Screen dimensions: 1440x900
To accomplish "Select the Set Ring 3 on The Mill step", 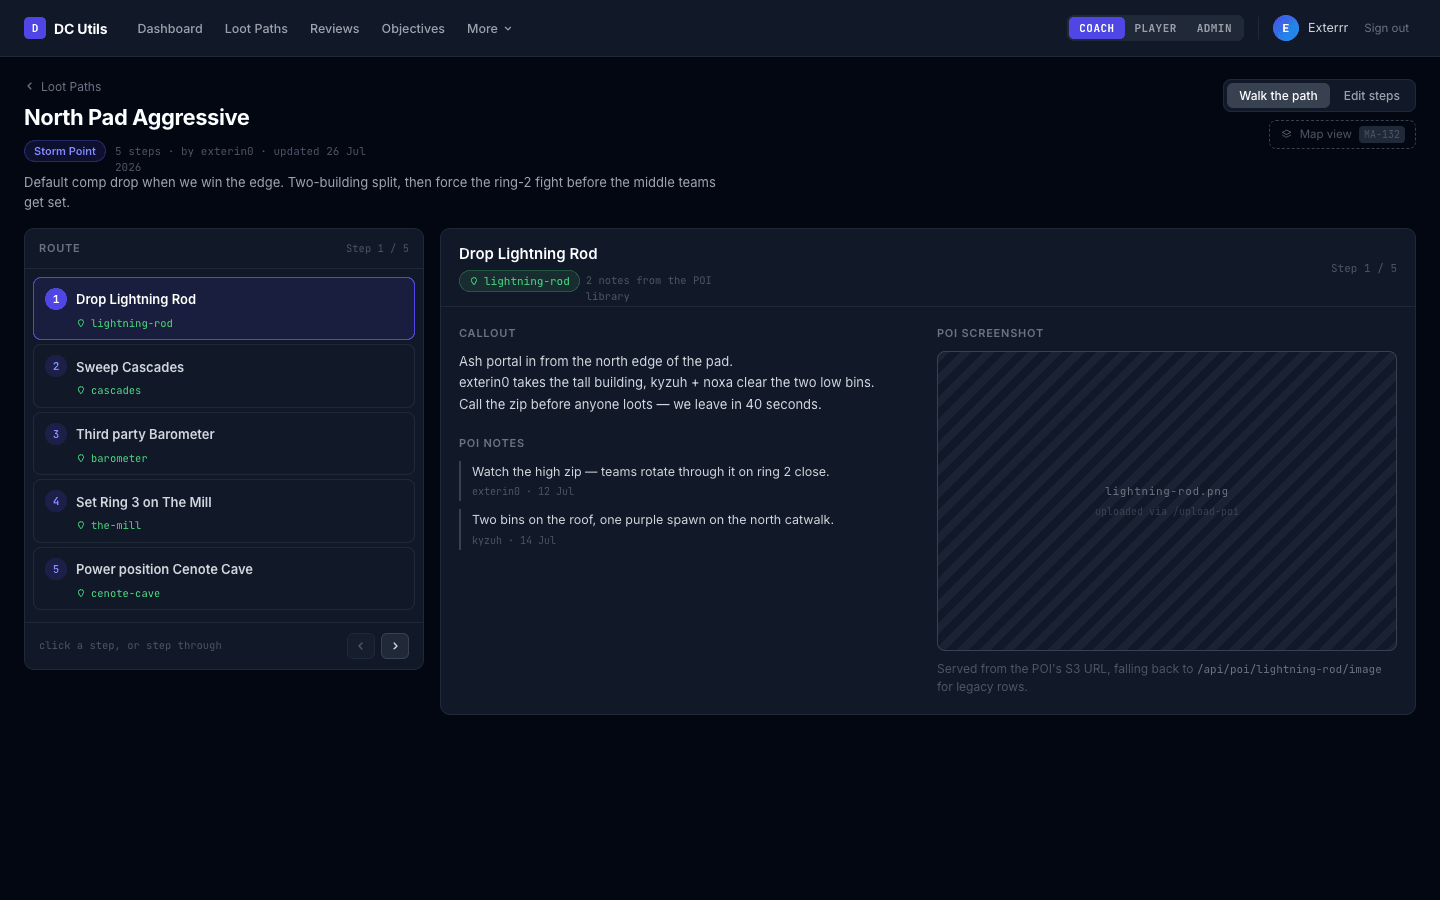I will click(x=224, y=511).
